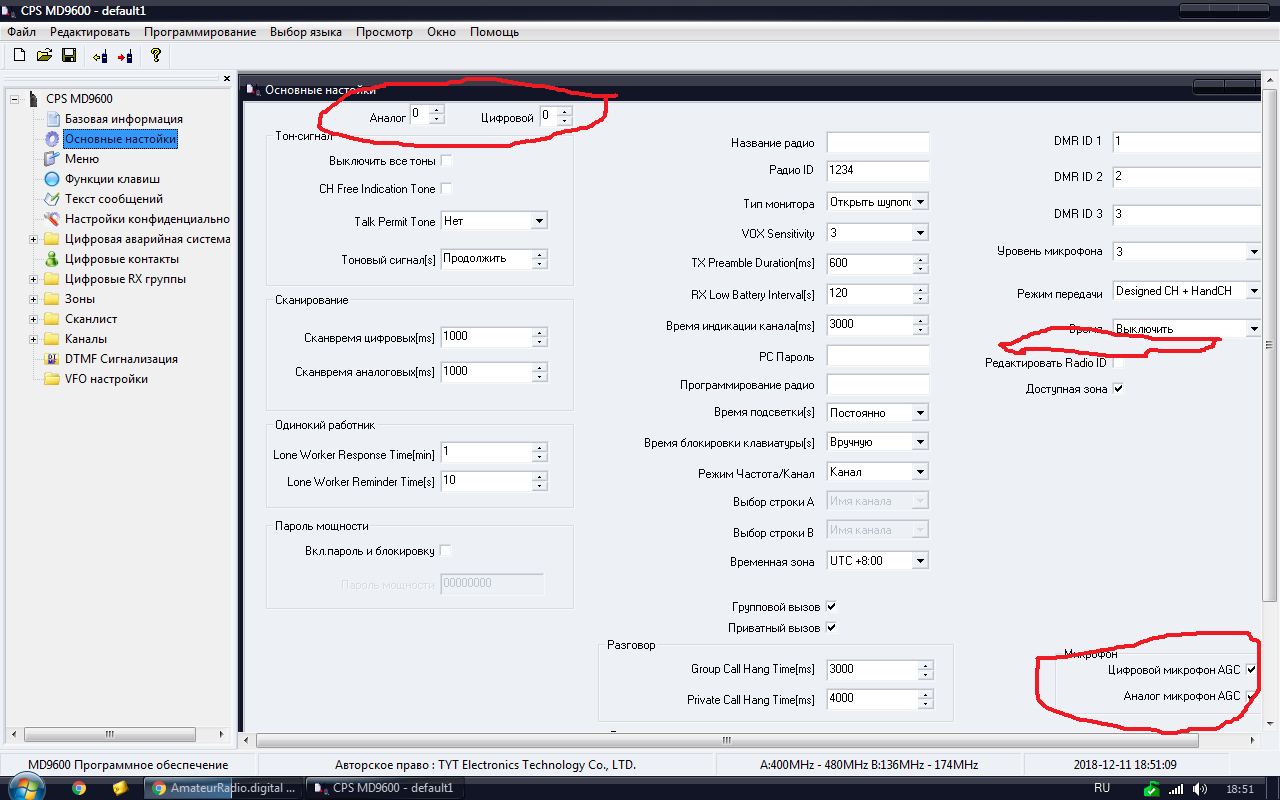Click the Название радио input field
Viewport: 1280px width, 800px height.
(x=878, y=143)
